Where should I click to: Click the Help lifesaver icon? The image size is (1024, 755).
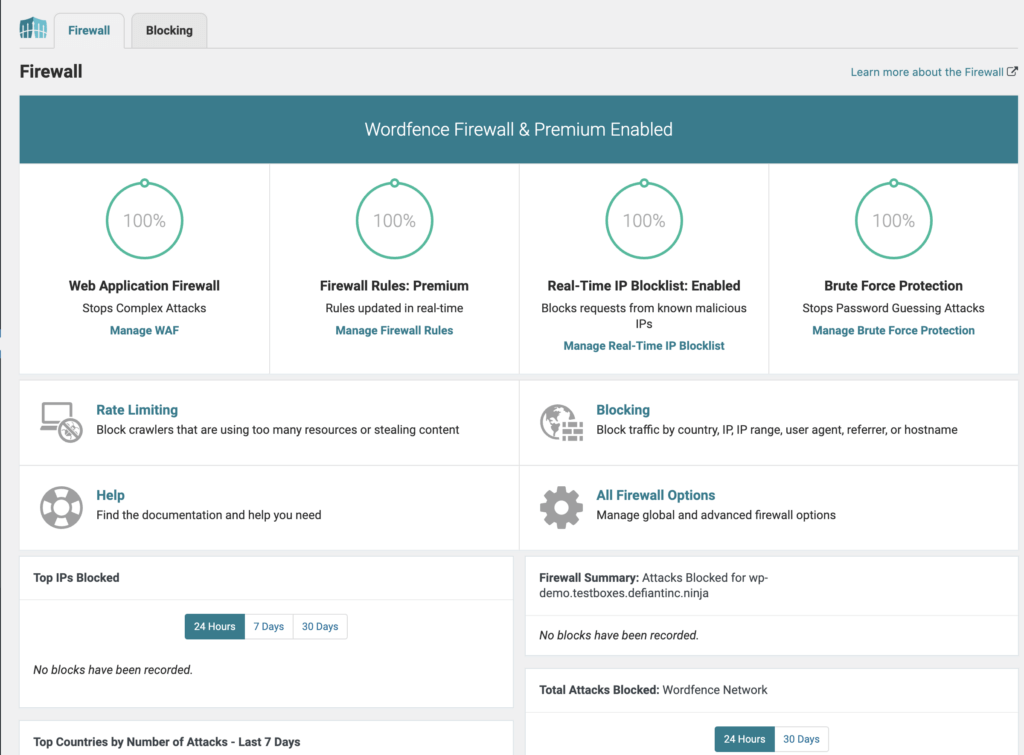[61, 507]
